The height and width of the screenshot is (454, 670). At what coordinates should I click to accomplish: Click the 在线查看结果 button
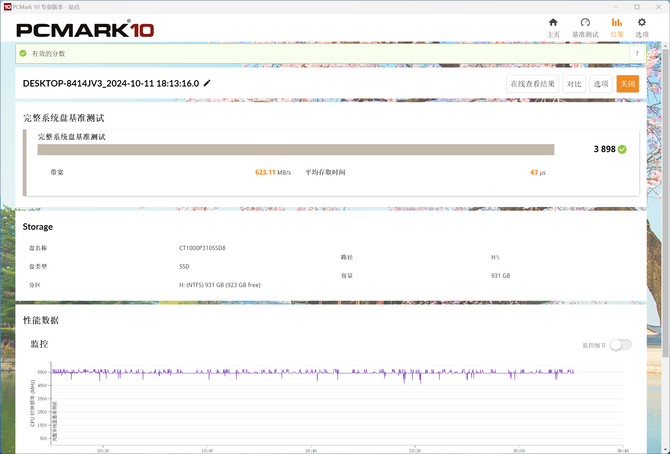pos(532,84)
